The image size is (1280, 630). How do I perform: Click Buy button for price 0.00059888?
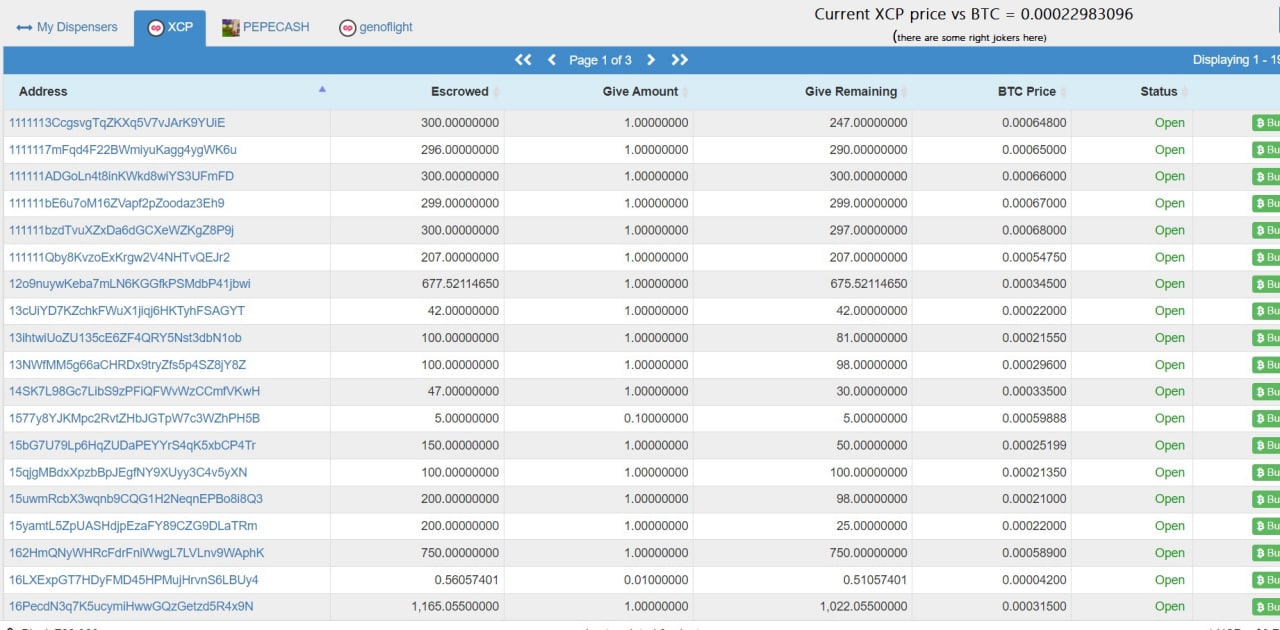(x=1266, y=418)
